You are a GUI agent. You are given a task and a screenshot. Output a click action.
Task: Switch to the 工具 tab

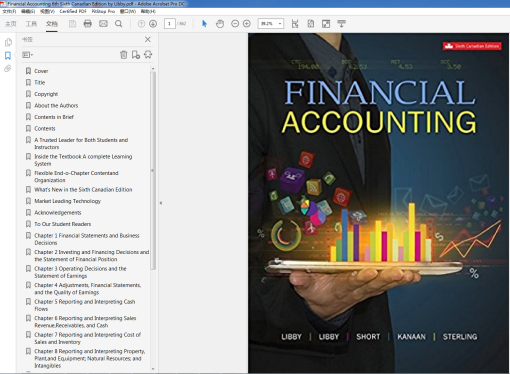31,24
